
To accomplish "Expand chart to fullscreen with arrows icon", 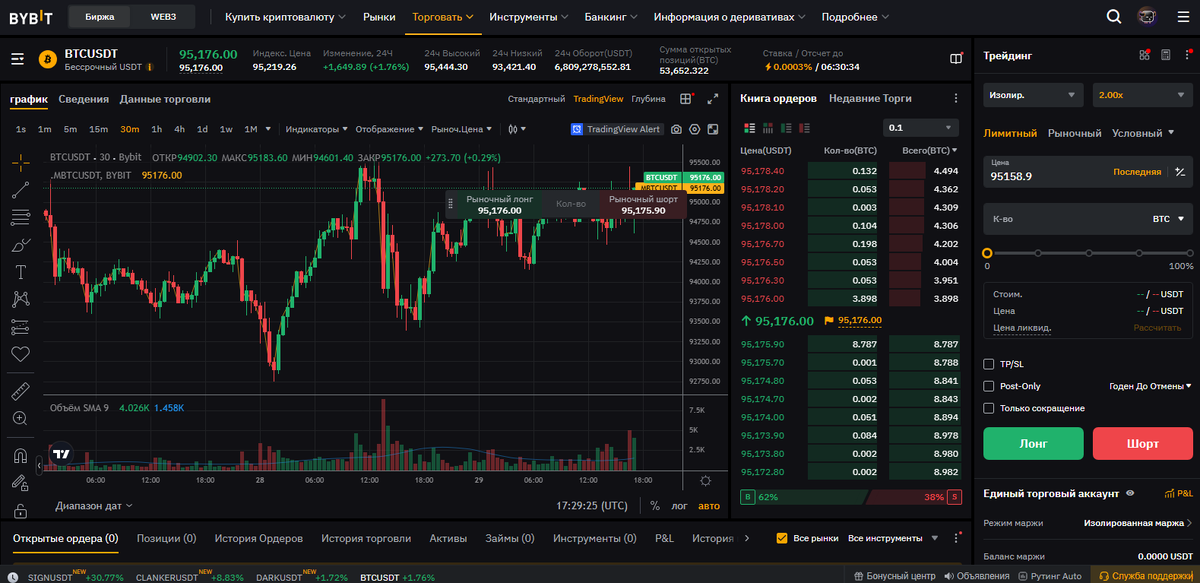I will click(713, 99).
